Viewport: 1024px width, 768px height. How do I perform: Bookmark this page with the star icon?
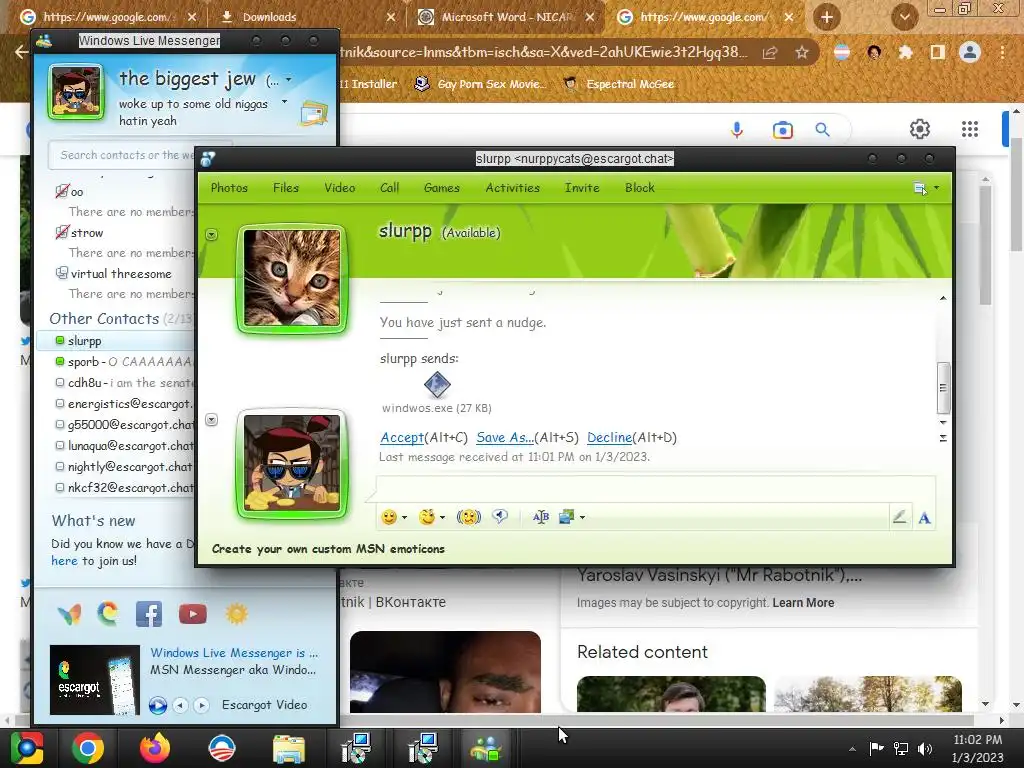click(x=802, y=52)
